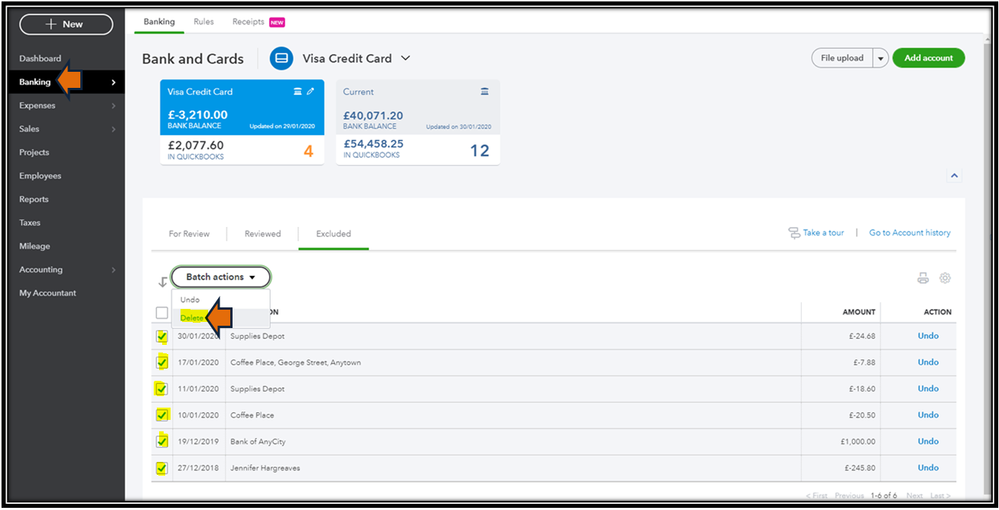The image size is (999, 510).
Task: Expand the Expenses sidebar submenu arrow
Action: [113, 106]
